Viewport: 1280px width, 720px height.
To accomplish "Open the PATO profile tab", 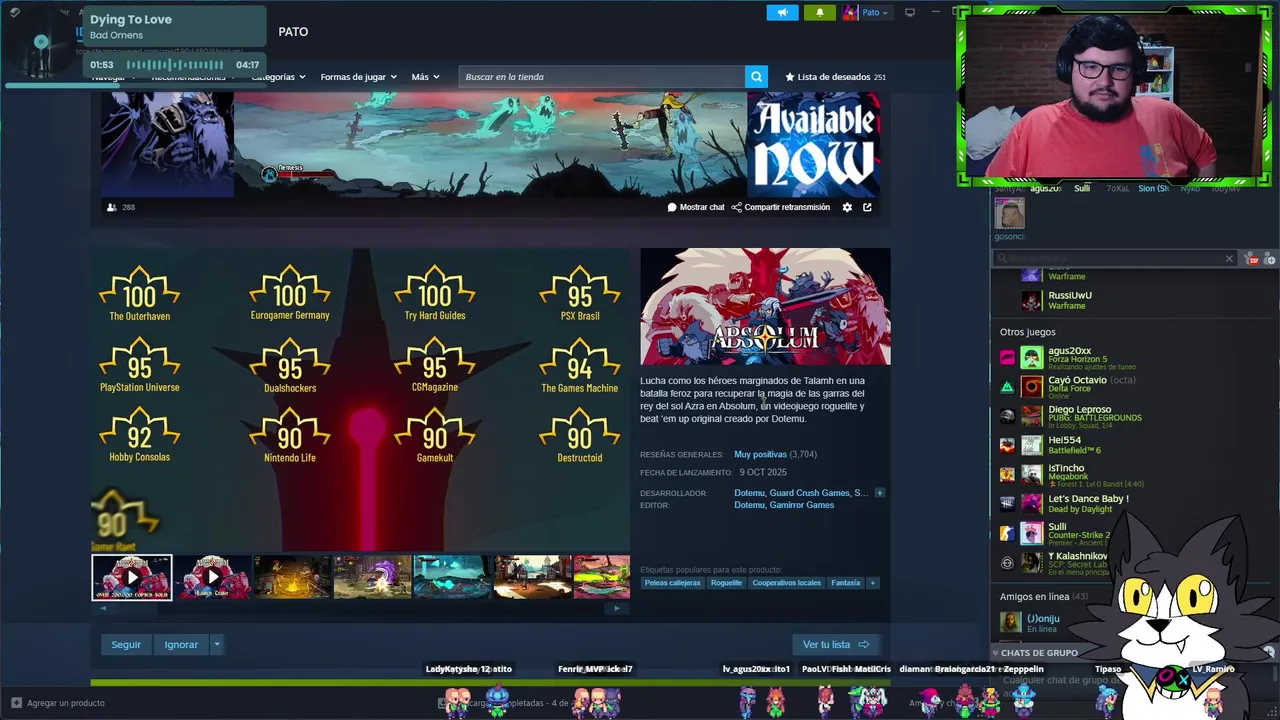I will [293, 32].
